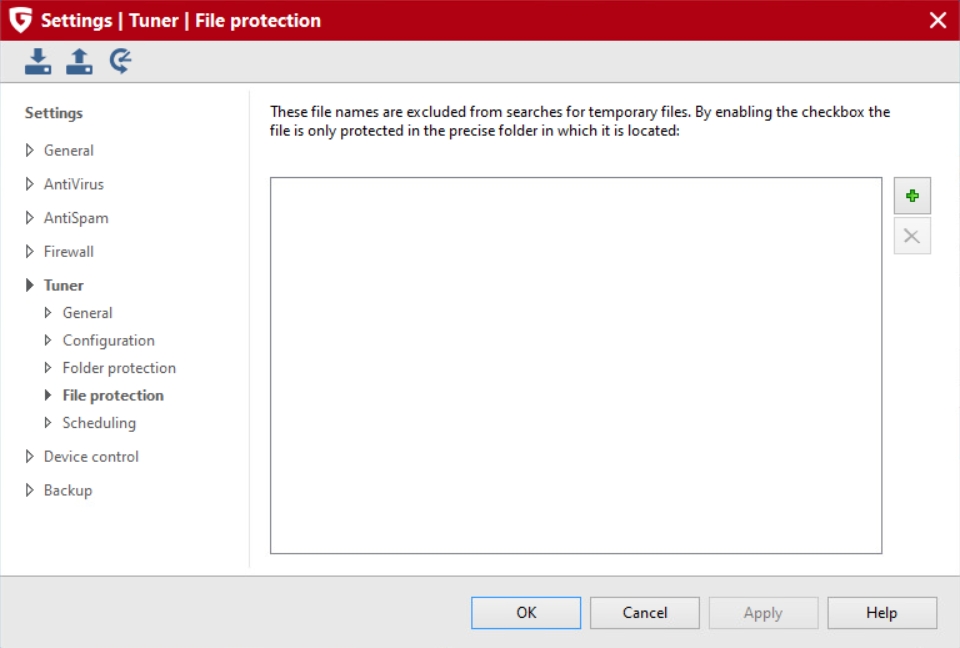Click inside the empty file exclusion list

tap(576, 366)
